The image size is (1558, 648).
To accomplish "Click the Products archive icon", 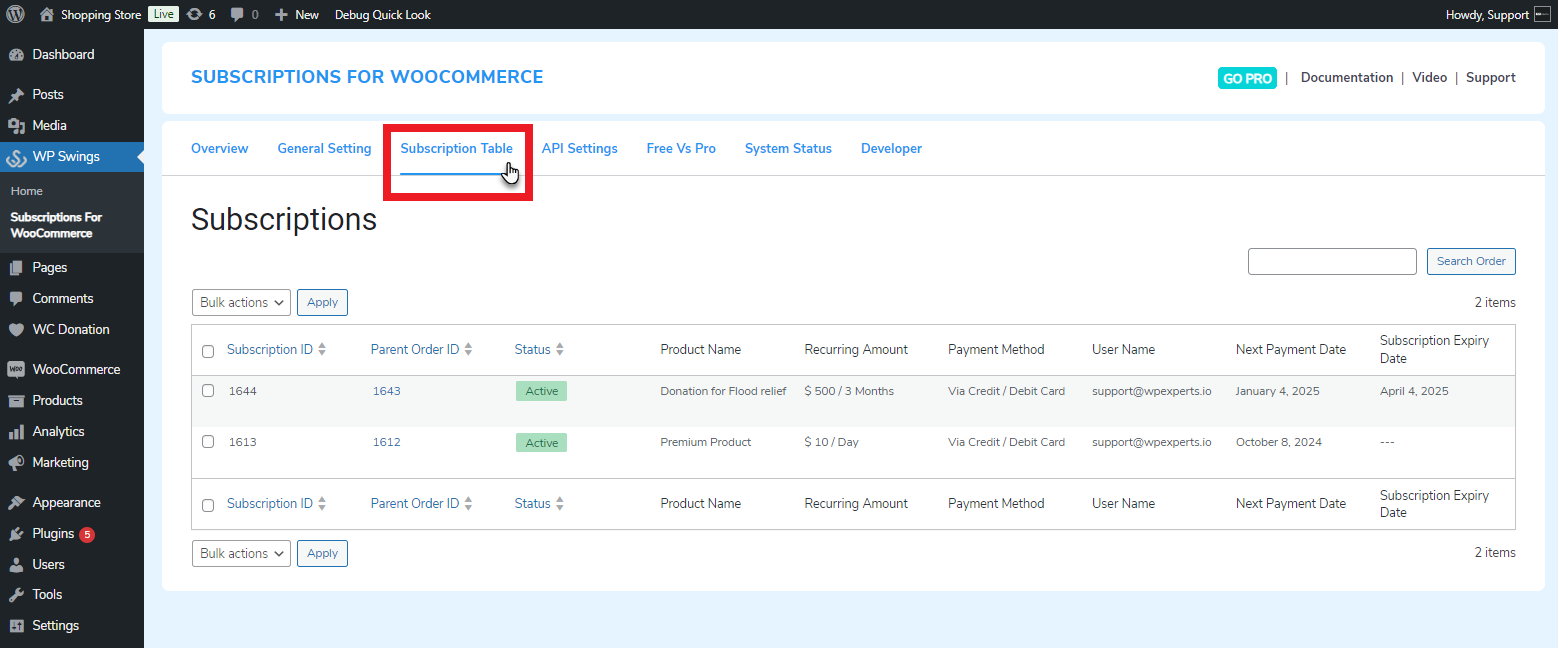I will (16, 401).
